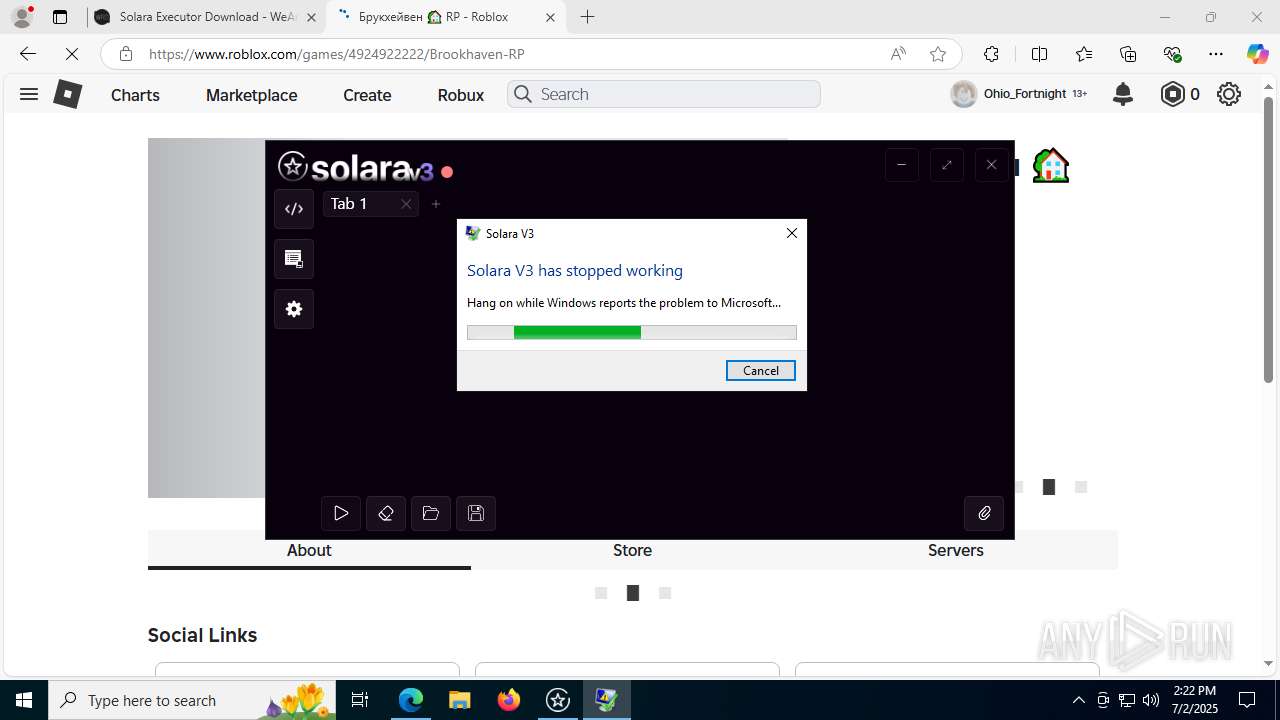Close the Solara Executor Download tab
Viewport: 1280px width, 720px height.
(x=311, y=17)
